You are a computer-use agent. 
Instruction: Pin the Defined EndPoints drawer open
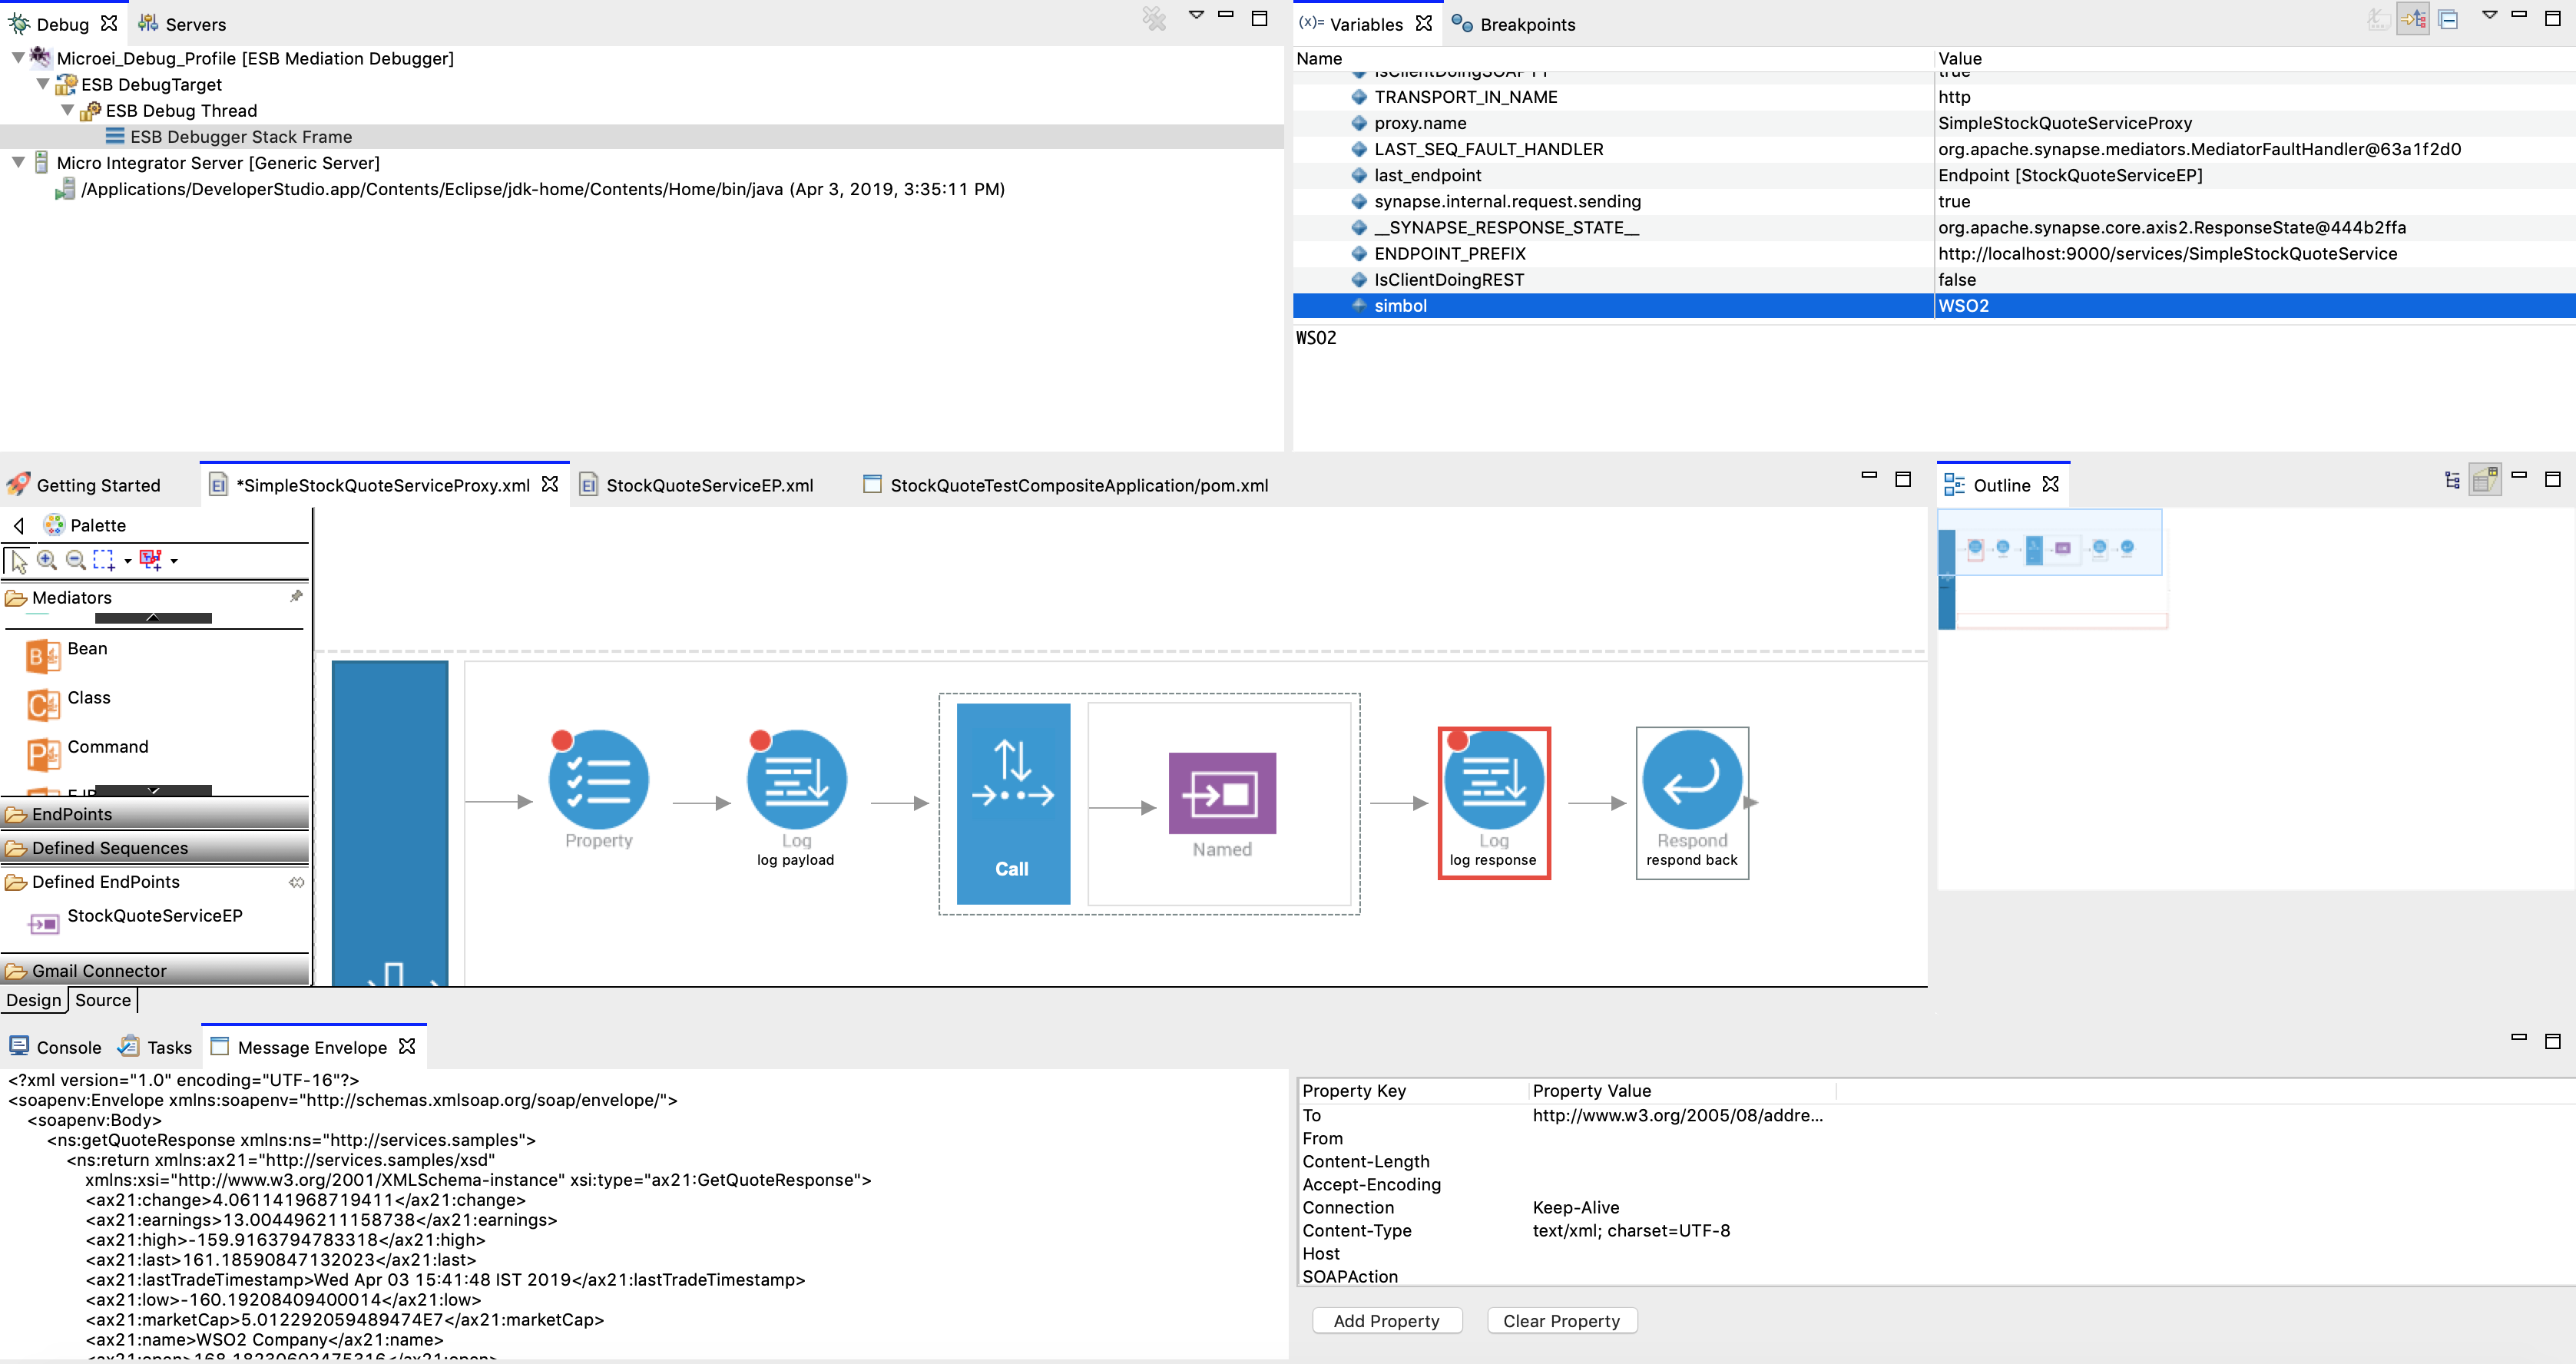pyautogui.click(x=297, y=882)
